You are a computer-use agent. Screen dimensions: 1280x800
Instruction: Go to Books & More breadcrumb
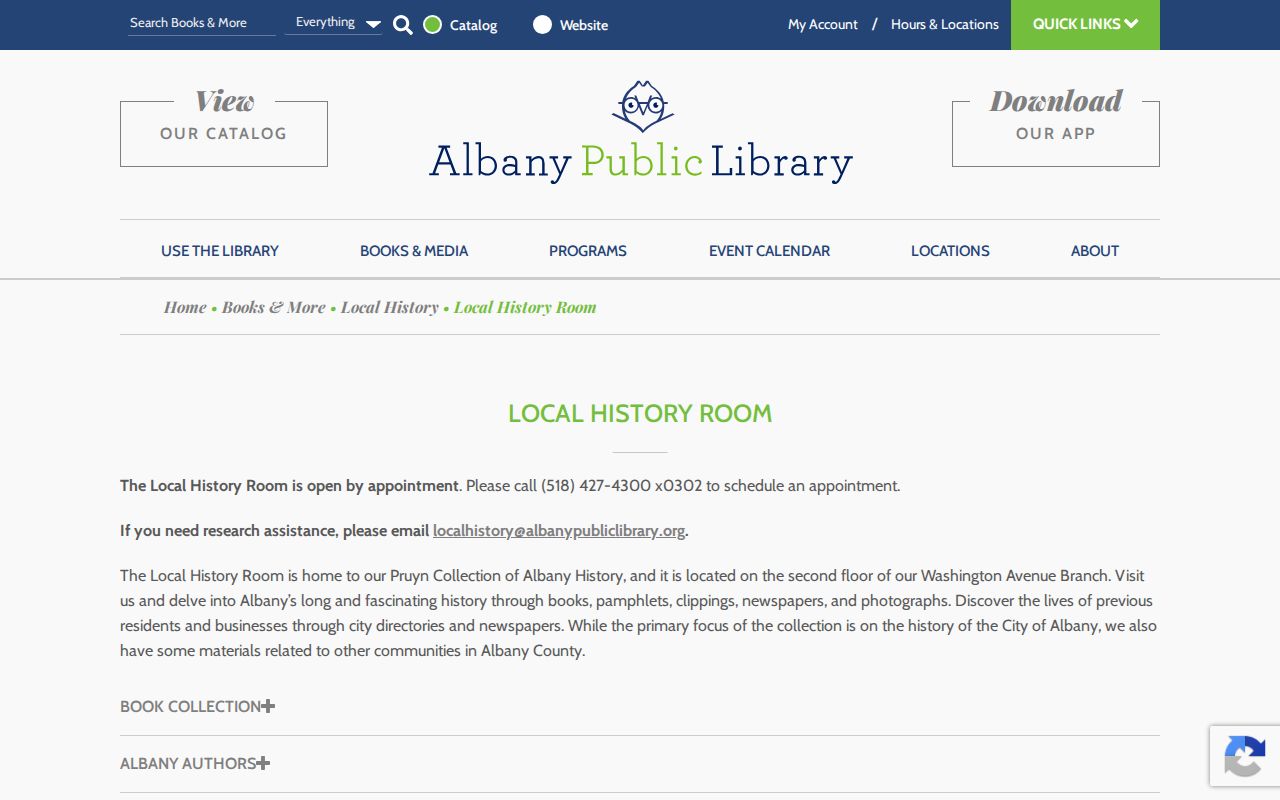(x=274, y=307)
